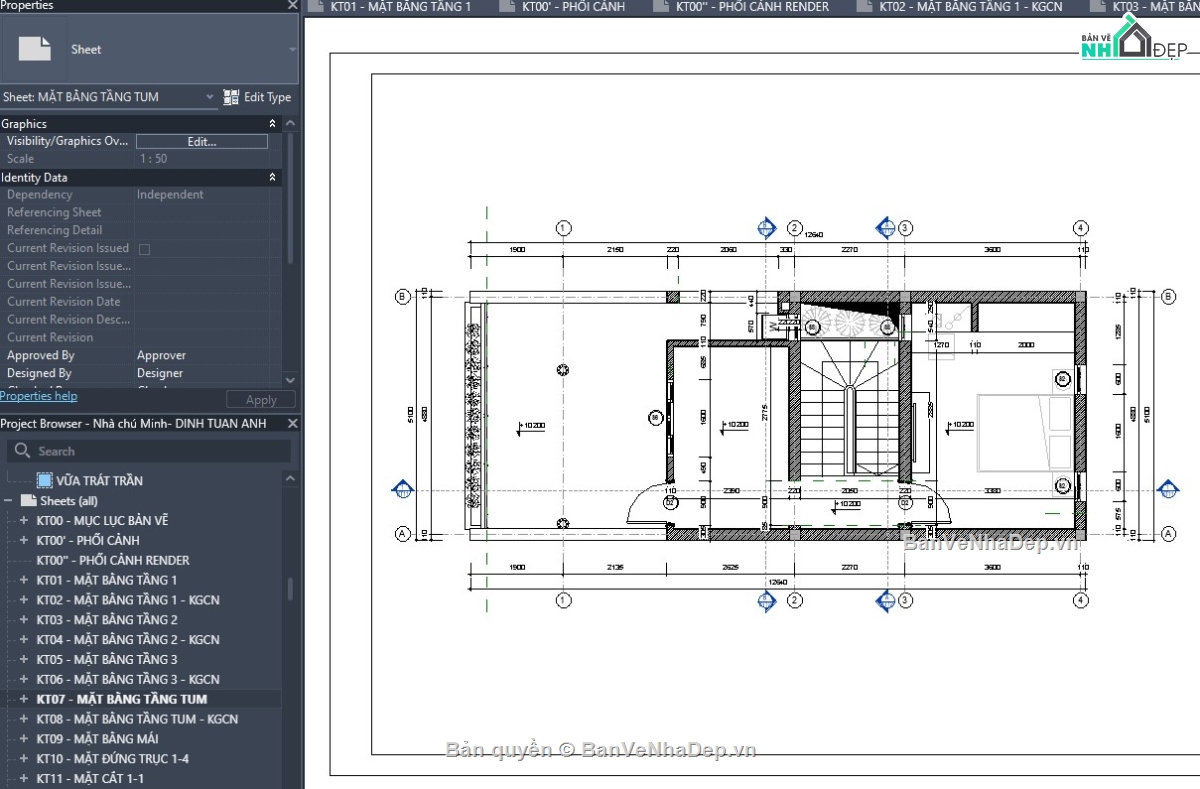The image size is (1200, 789).
Task: Select KT09 - MẶT BẰNG MÁI sheet
Action: tap(97, 739)
